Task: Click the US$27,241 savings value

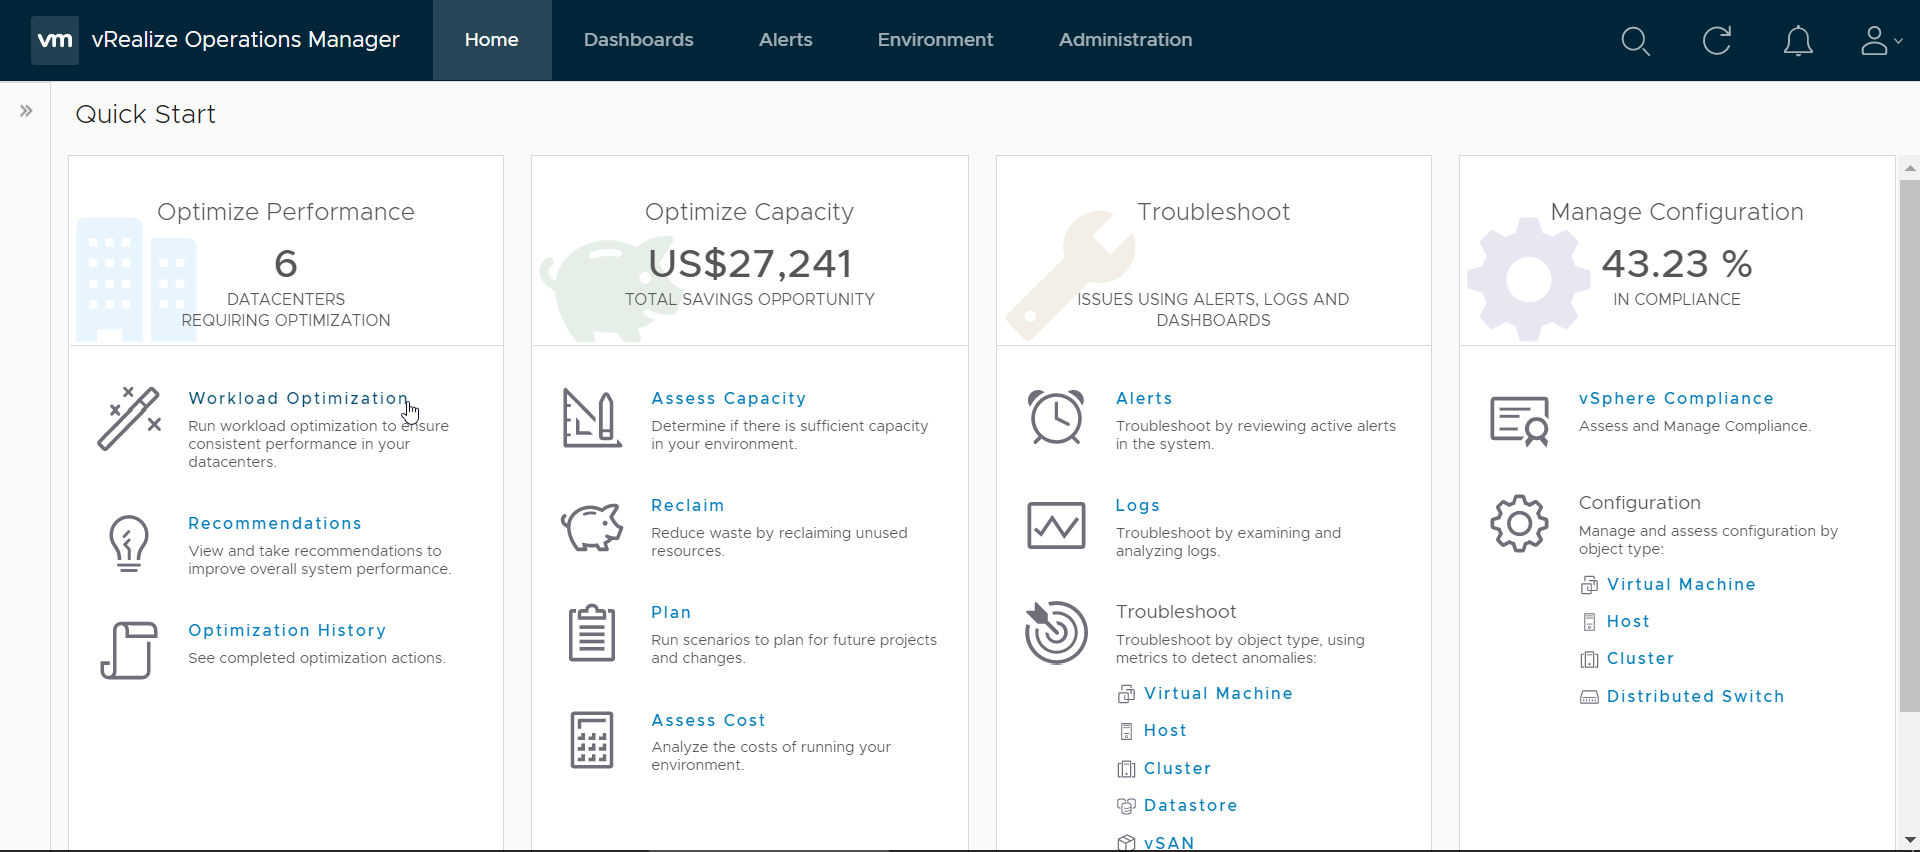Action: pos(750,264)
